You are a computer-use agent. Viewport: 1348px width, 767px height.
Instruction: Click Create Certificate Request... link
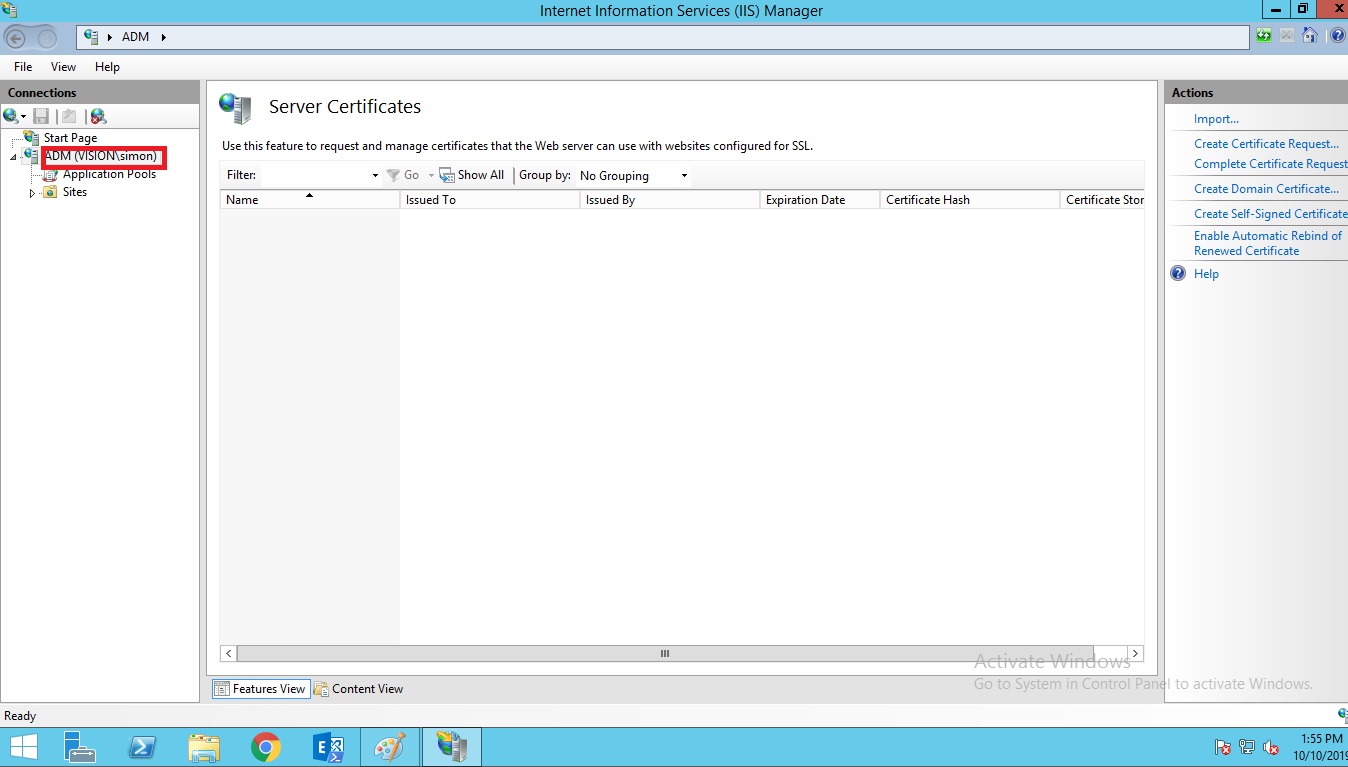[1266, 144]
